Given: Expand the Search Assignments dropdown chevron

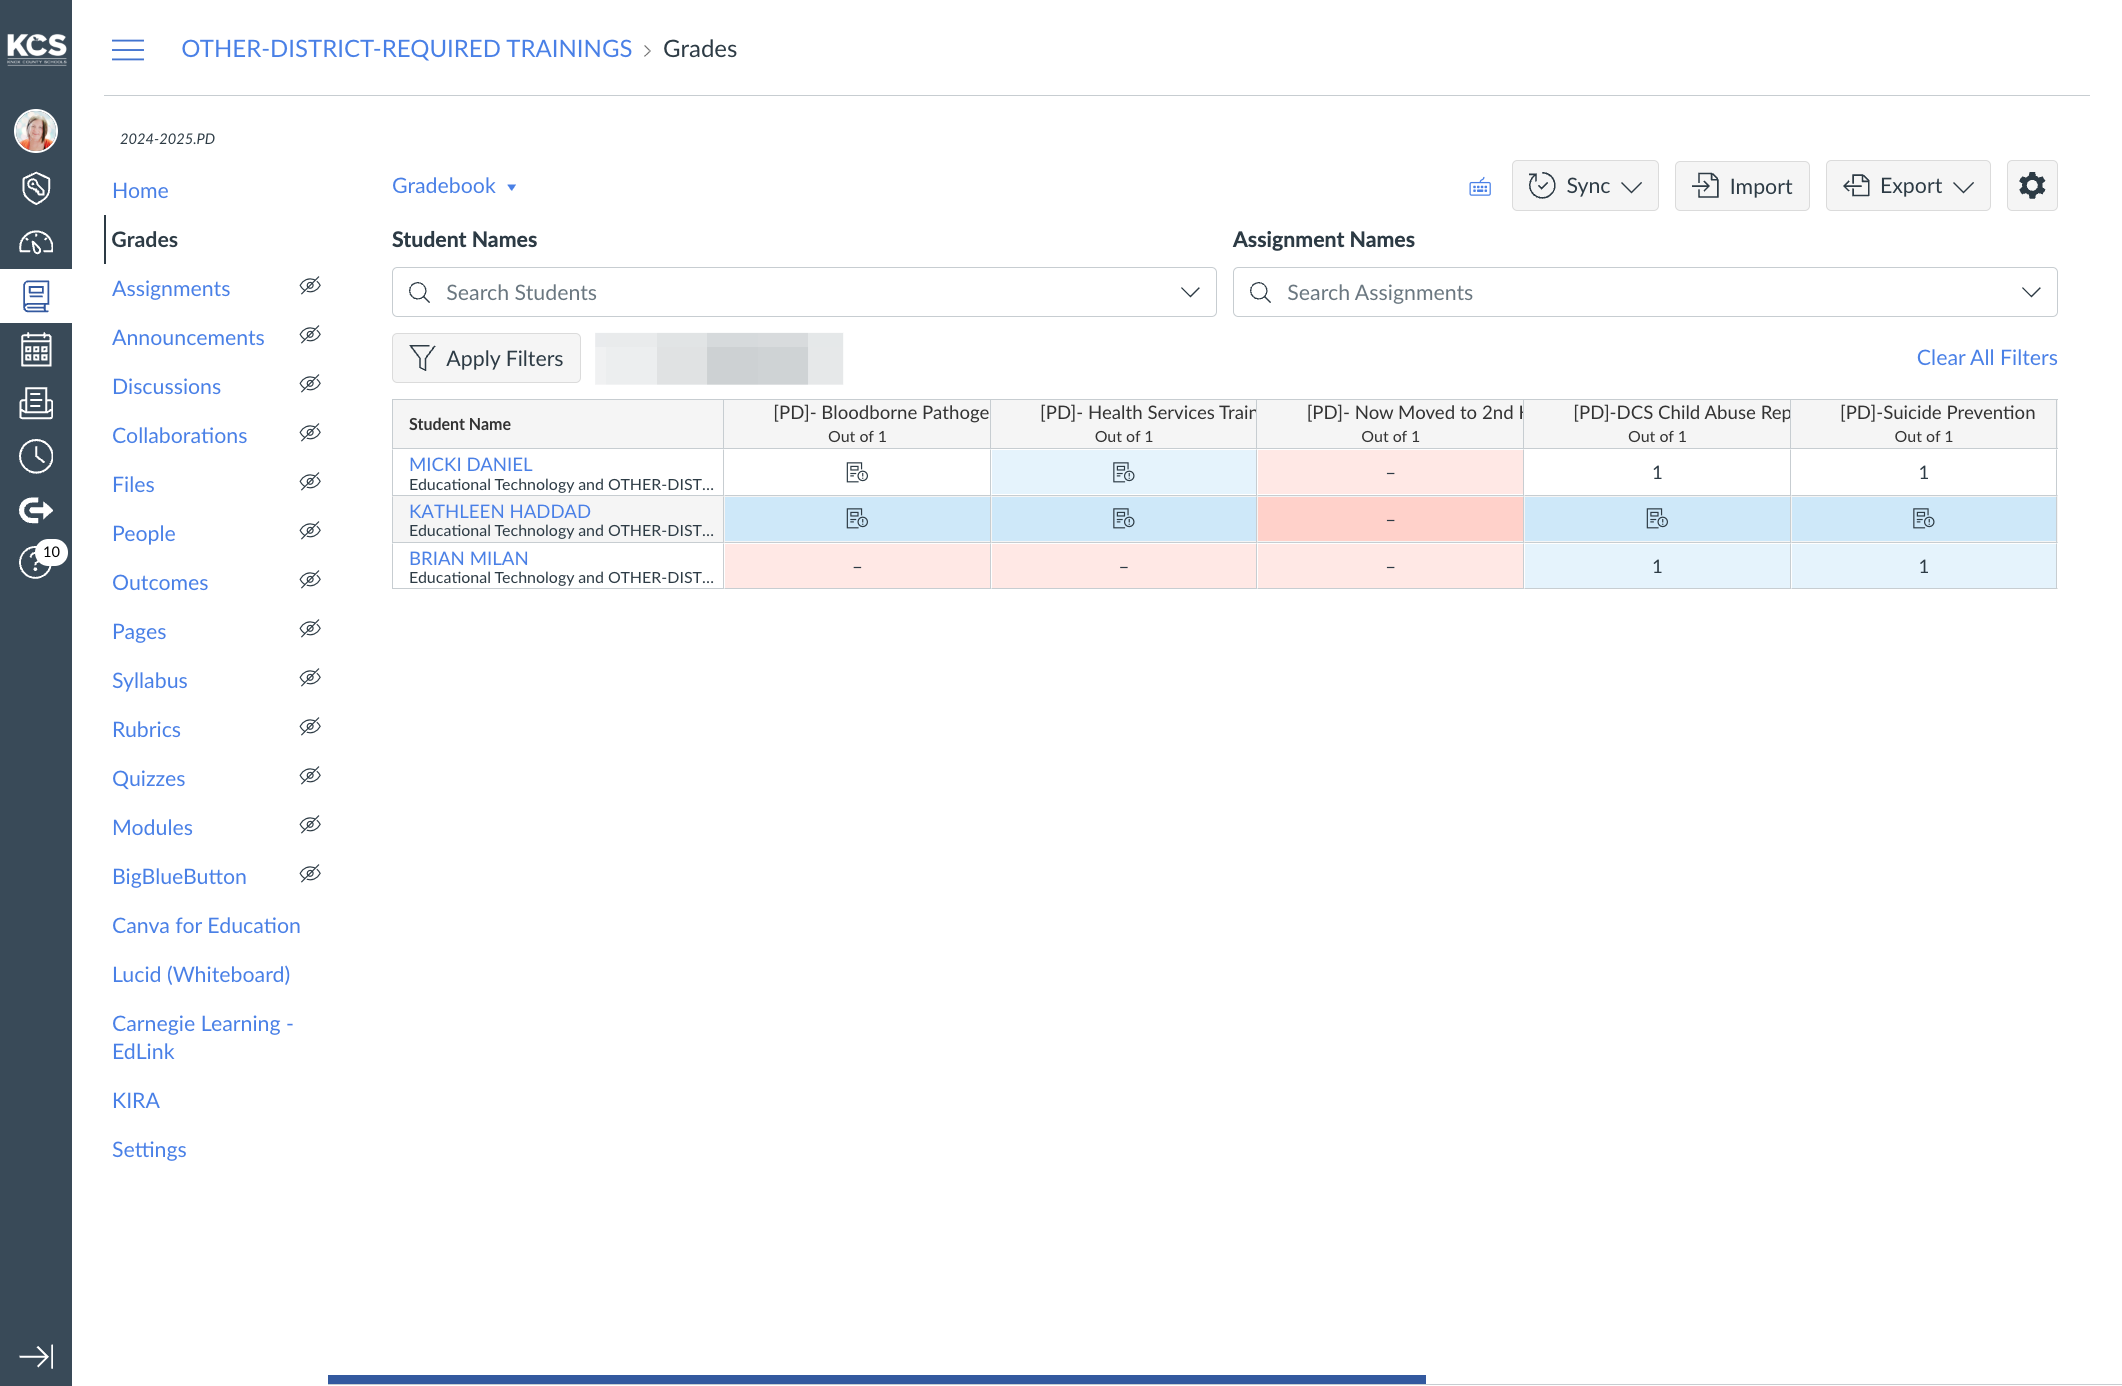Looking at the screenshot, I should click(x=2031, y=292).
